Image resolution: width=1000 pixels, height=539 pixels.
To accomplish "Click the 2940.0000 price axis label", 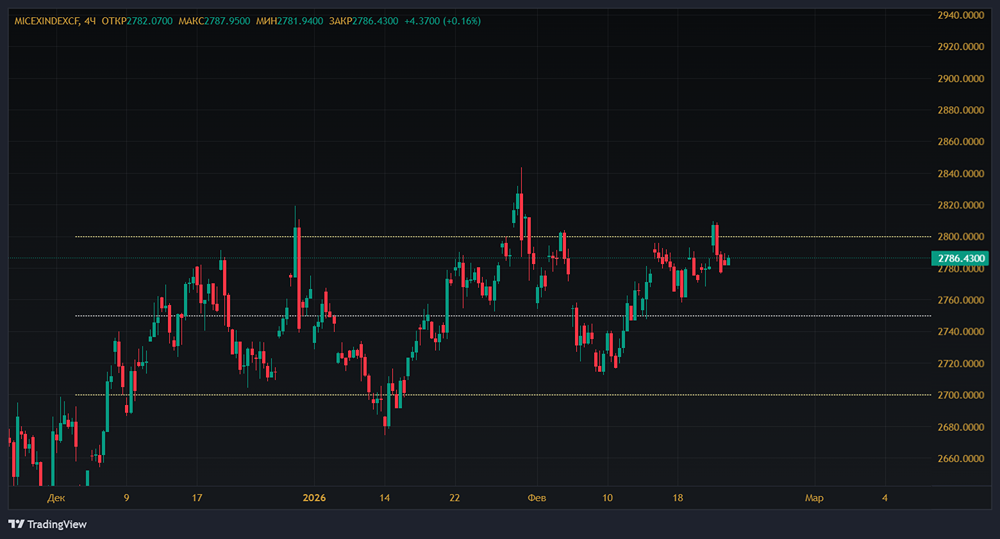I will (x=961, y=15).
